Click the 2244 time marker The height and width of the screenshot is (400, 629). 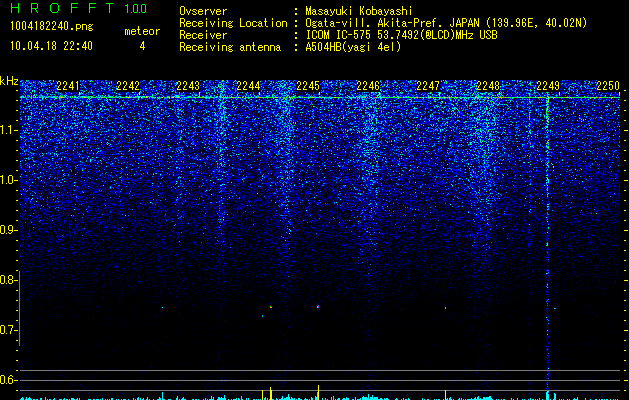coord(248,85)
